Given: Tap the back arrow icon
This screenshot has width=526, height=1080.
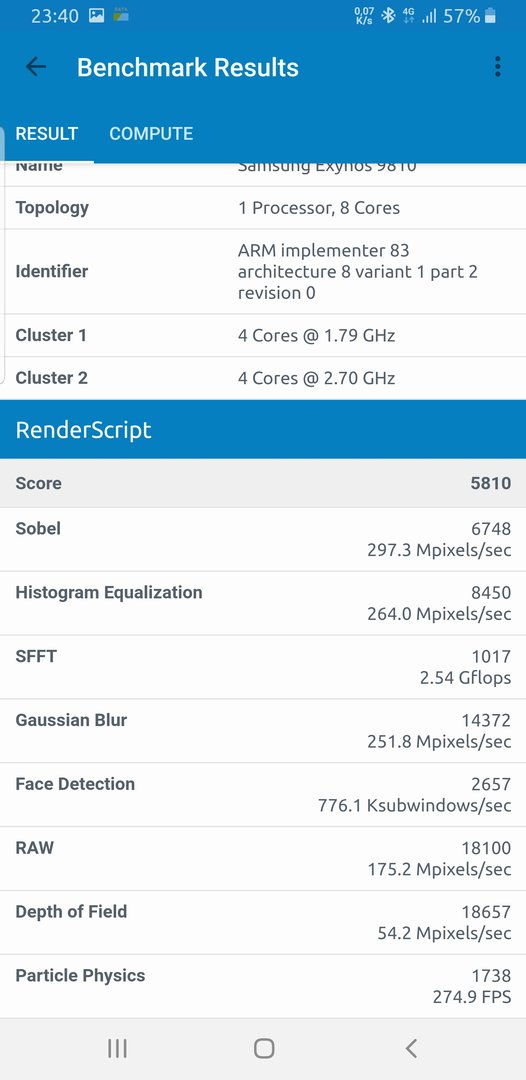Looking at the screenshot, I should point(35,67).
